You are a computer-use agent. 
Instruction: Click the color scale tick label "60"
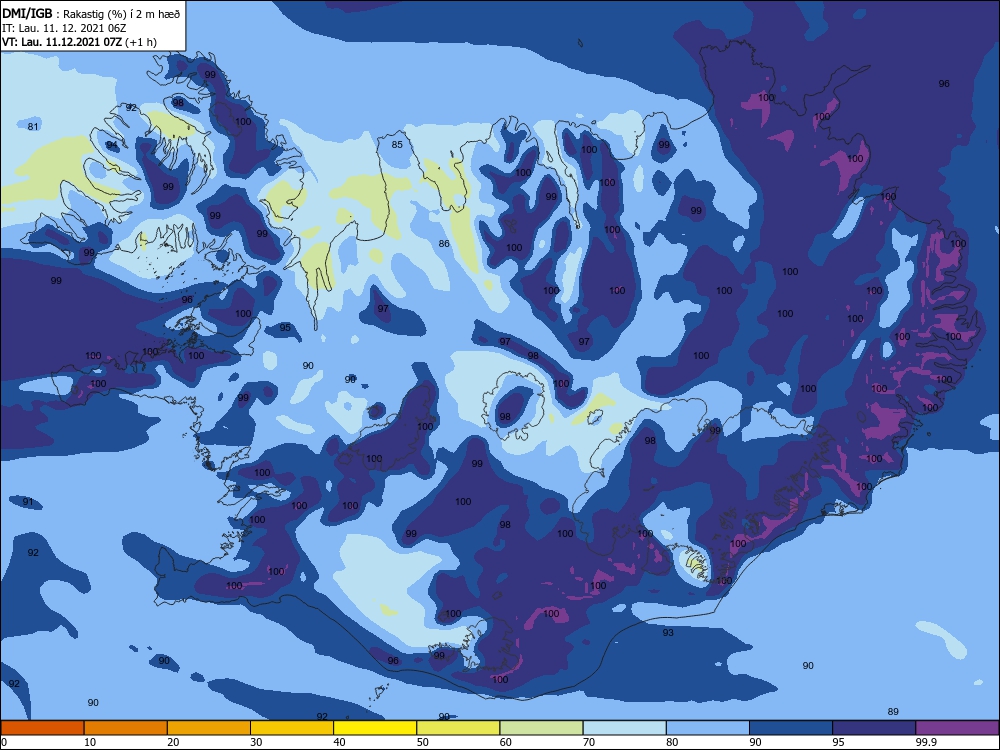(x=506, y=742)
